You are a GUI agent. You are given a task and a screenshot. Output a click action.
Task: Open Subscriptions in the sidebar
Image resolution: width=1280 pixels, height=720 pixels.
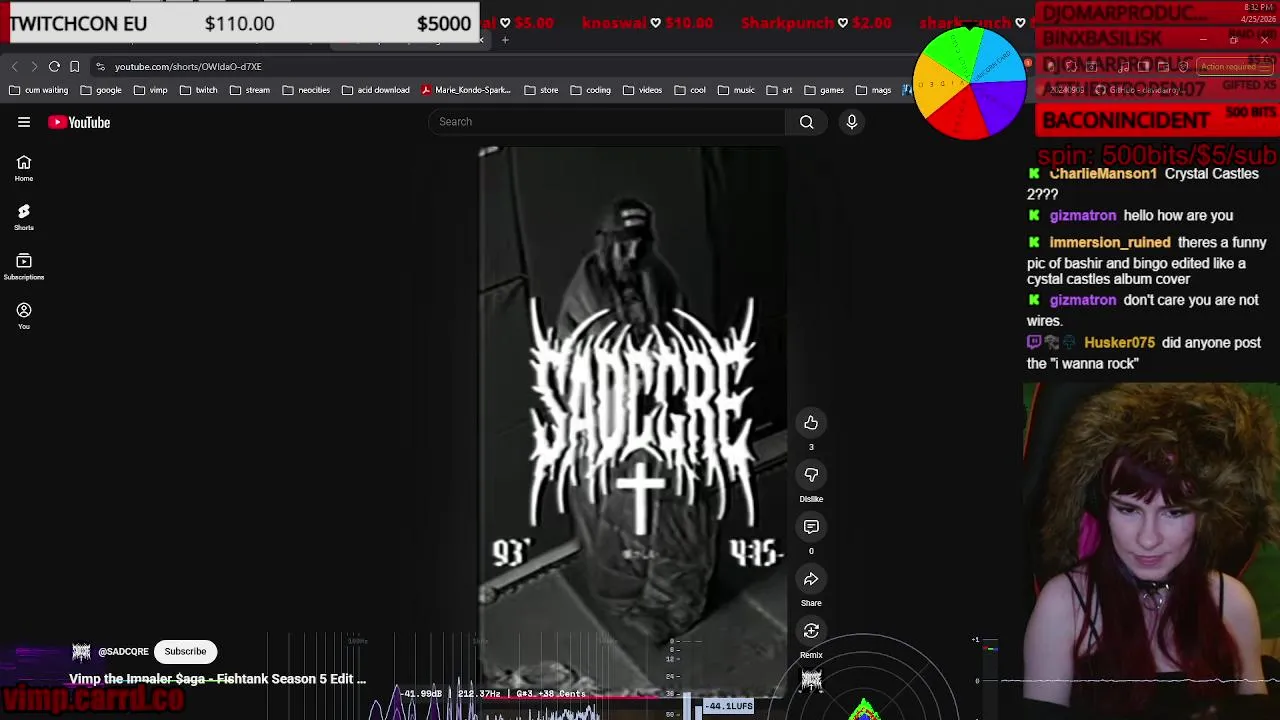pyautogui.click(x=24, y=266)
